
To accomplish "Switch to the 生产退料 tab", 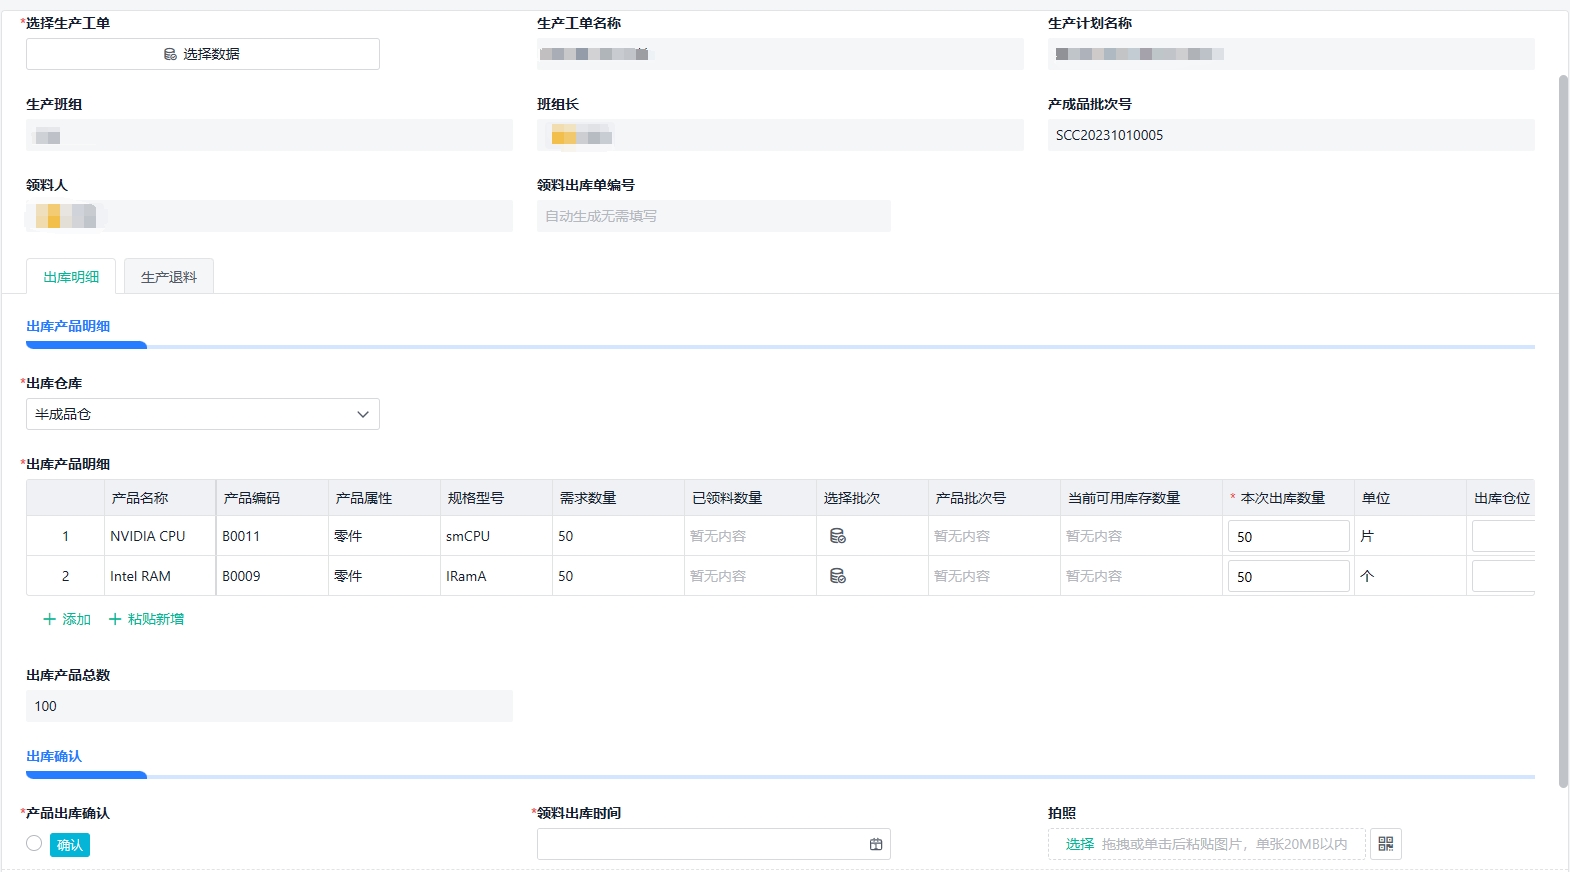I will (169, 277).
